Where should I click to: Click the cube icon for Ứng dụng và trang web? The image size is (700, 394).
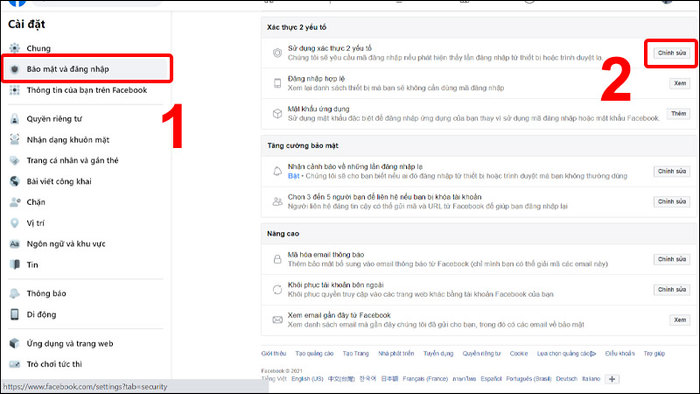click(x=15, y=343)
